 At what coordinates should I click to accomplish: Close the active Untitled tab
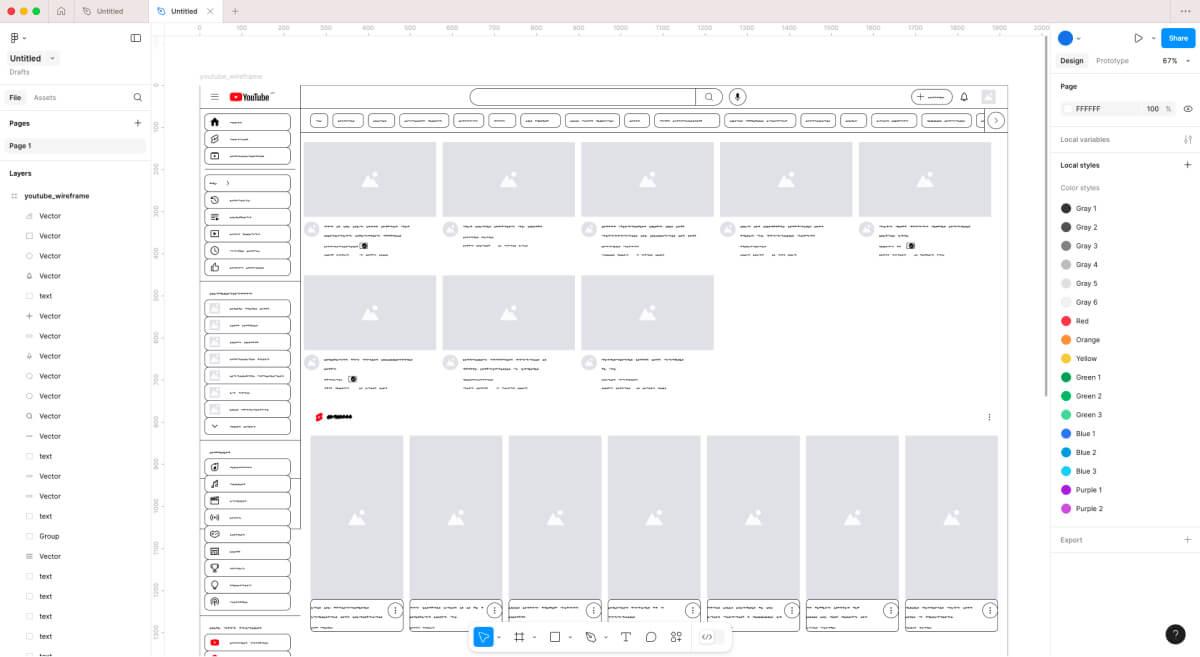tap(211, 11)
